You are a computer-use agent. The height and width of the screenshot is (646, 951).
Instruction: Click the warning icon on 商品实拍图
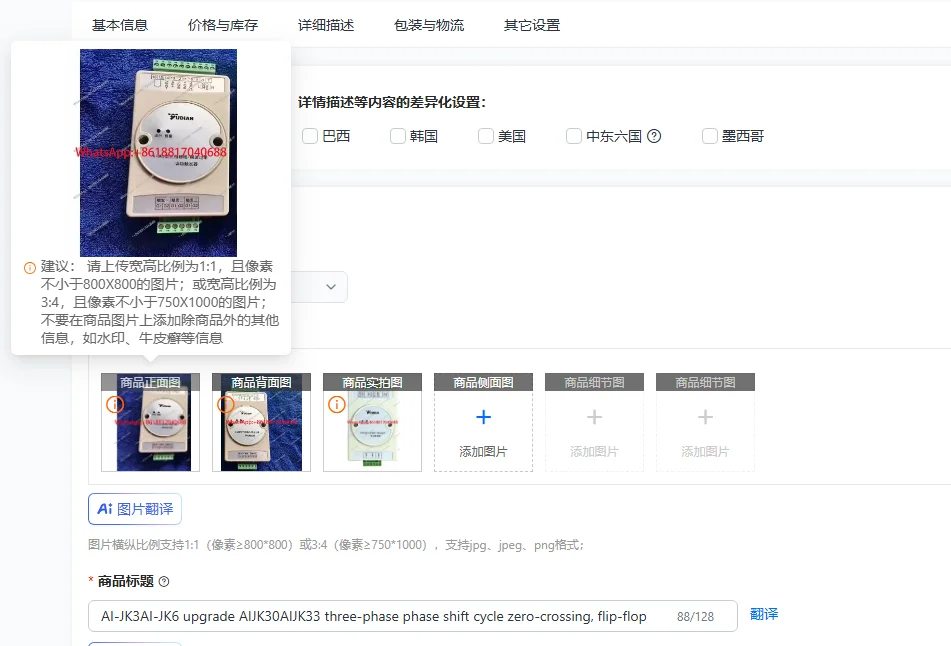coord(337,404)
